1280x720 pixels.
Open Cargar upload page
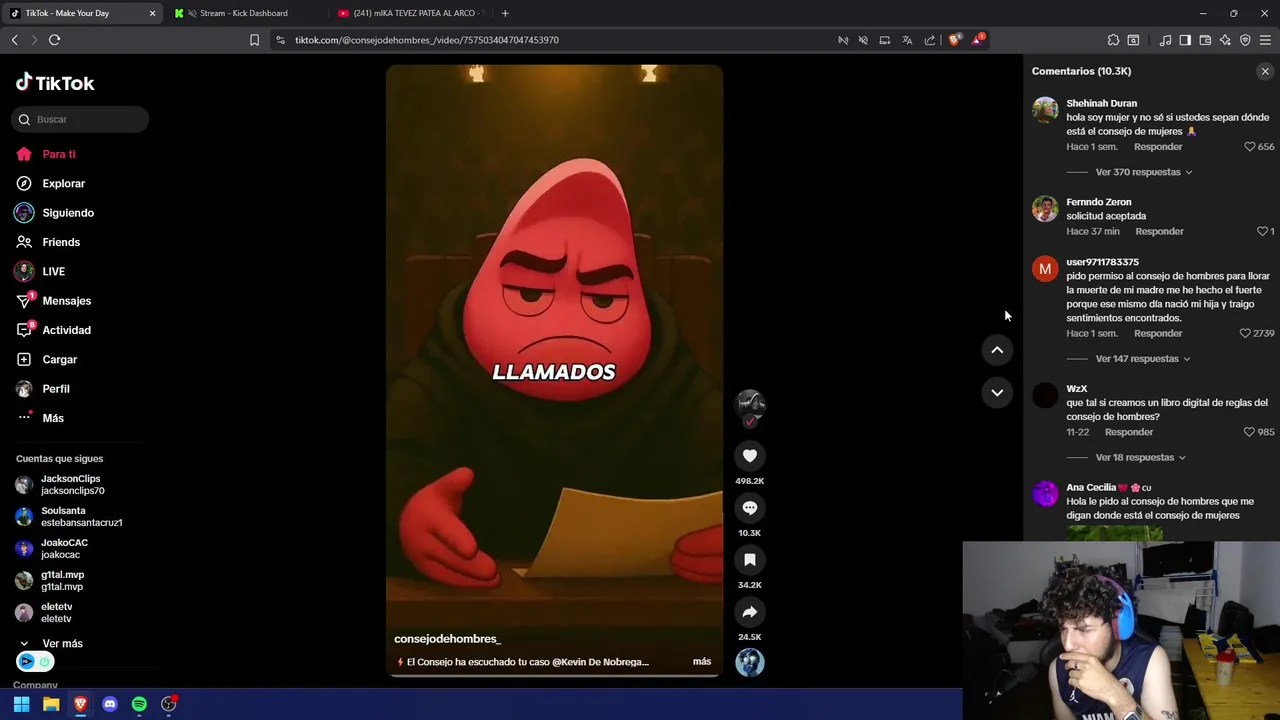click(x=46, y=359)
